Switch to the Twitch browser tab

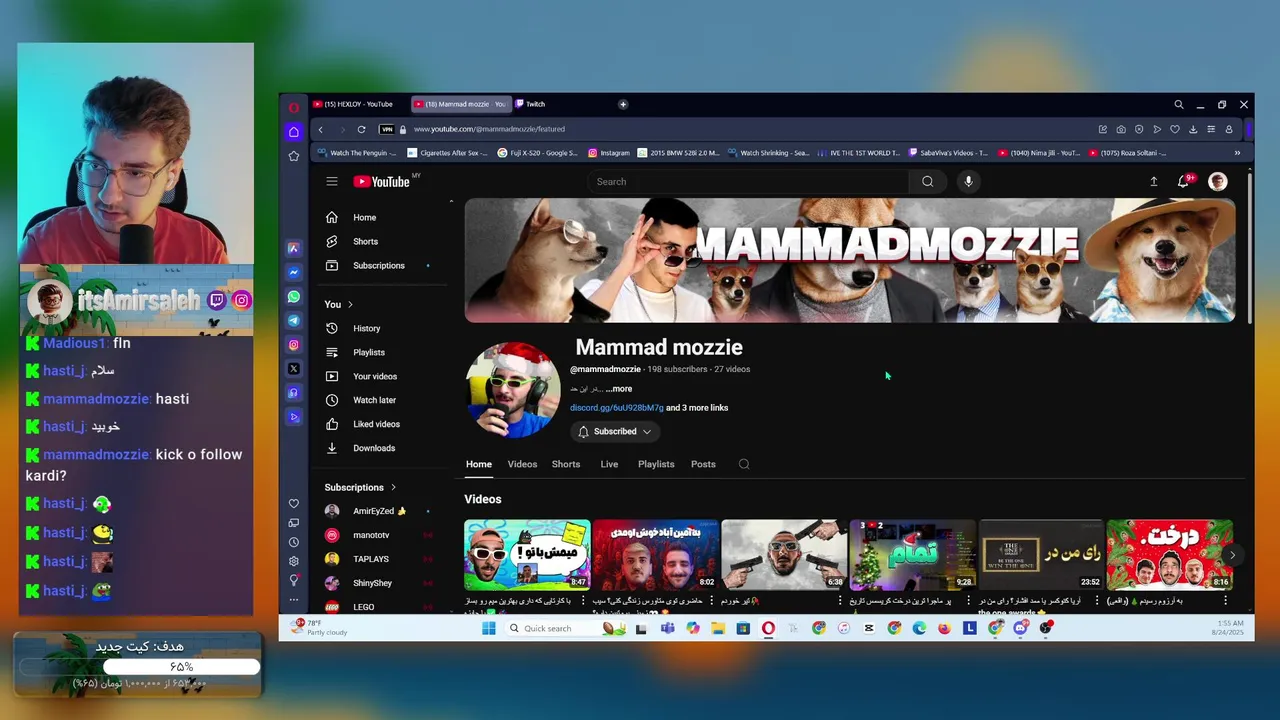point(535,104)
